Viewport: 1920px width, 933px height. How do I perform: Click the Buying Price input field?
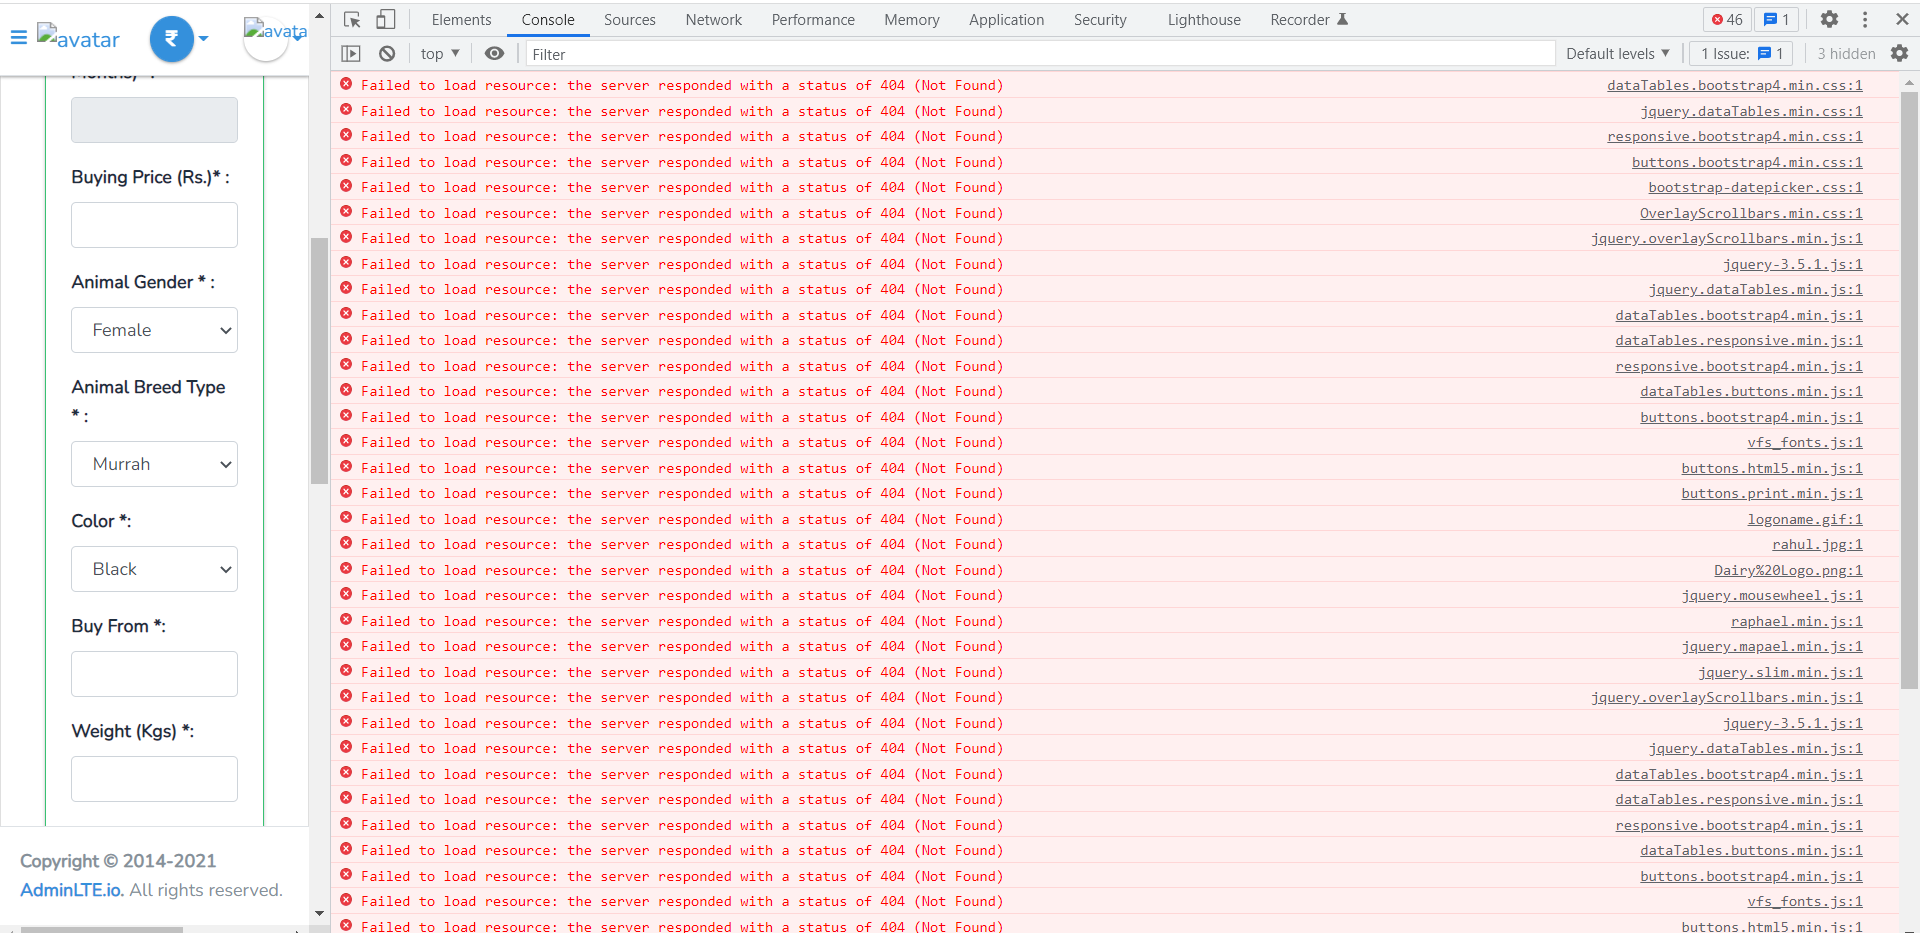point(154,225)
